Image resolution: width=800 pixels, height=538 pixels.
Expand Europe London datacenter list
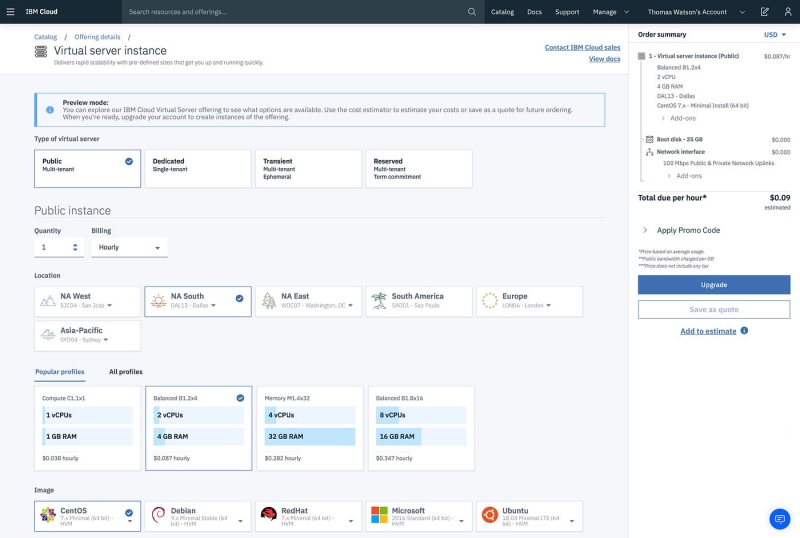[x=548, y=306]
